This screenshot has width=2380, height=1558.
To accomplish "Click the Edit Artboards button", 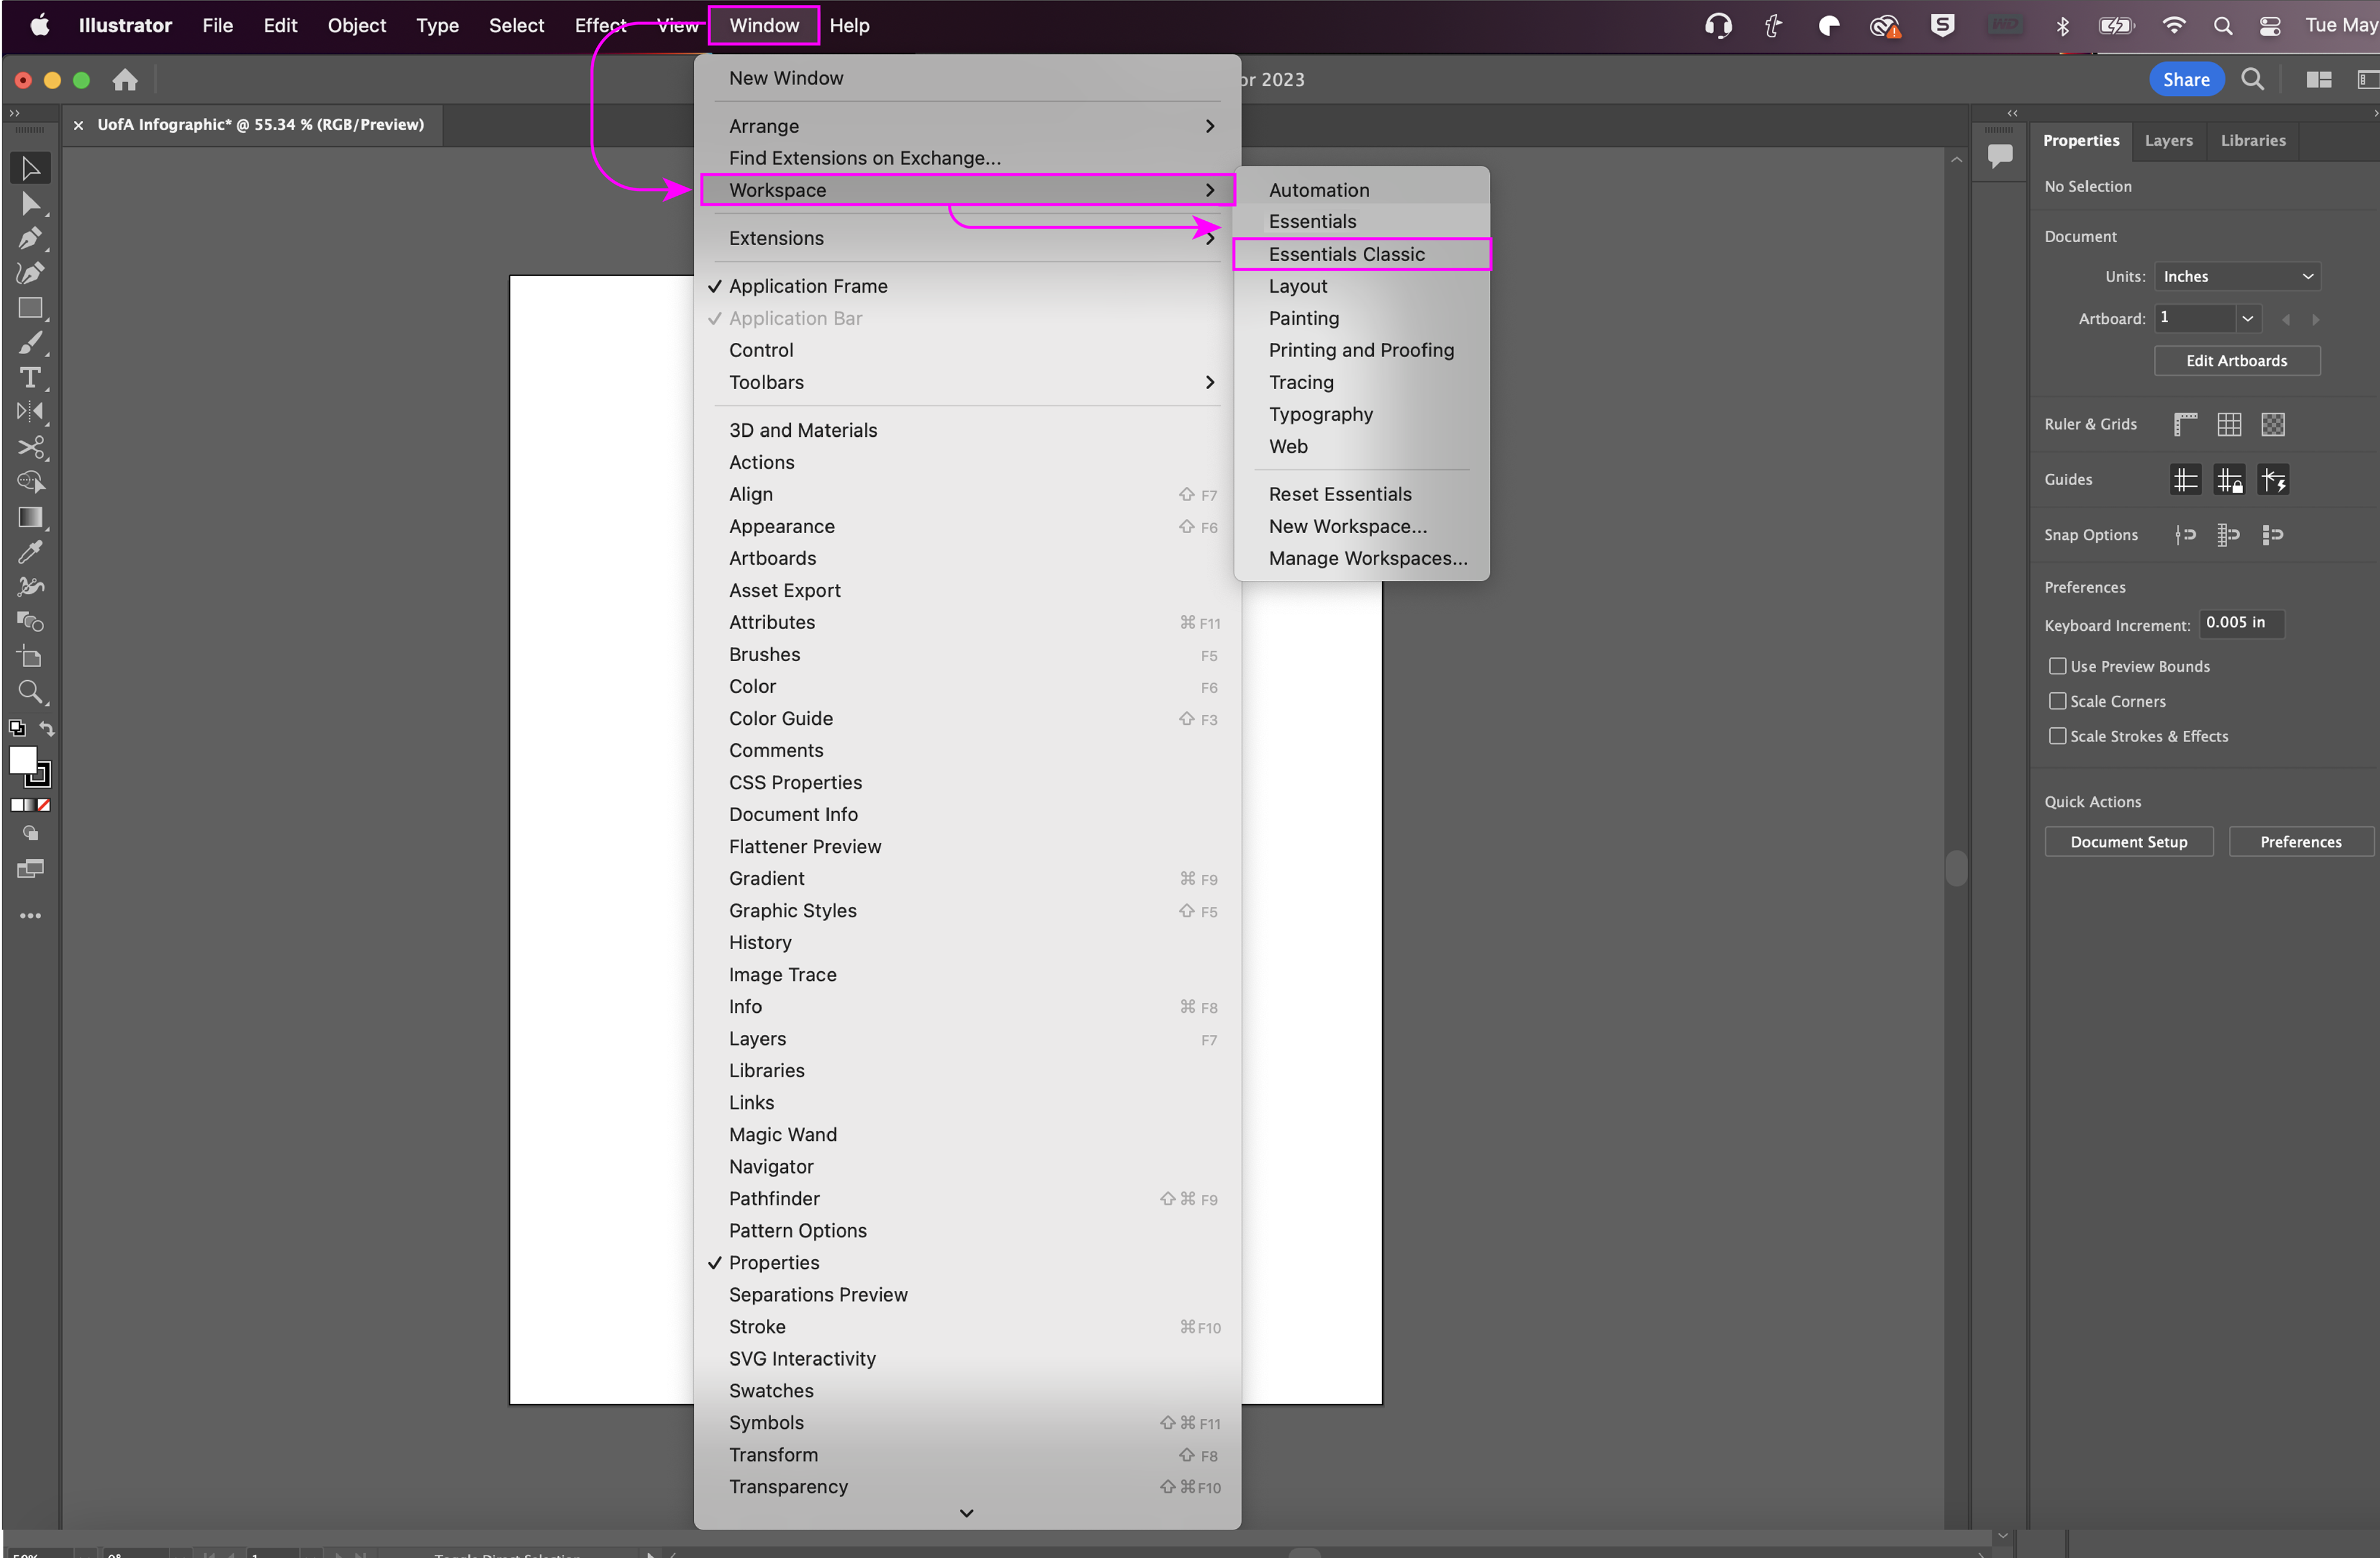I will (2236, 361).
